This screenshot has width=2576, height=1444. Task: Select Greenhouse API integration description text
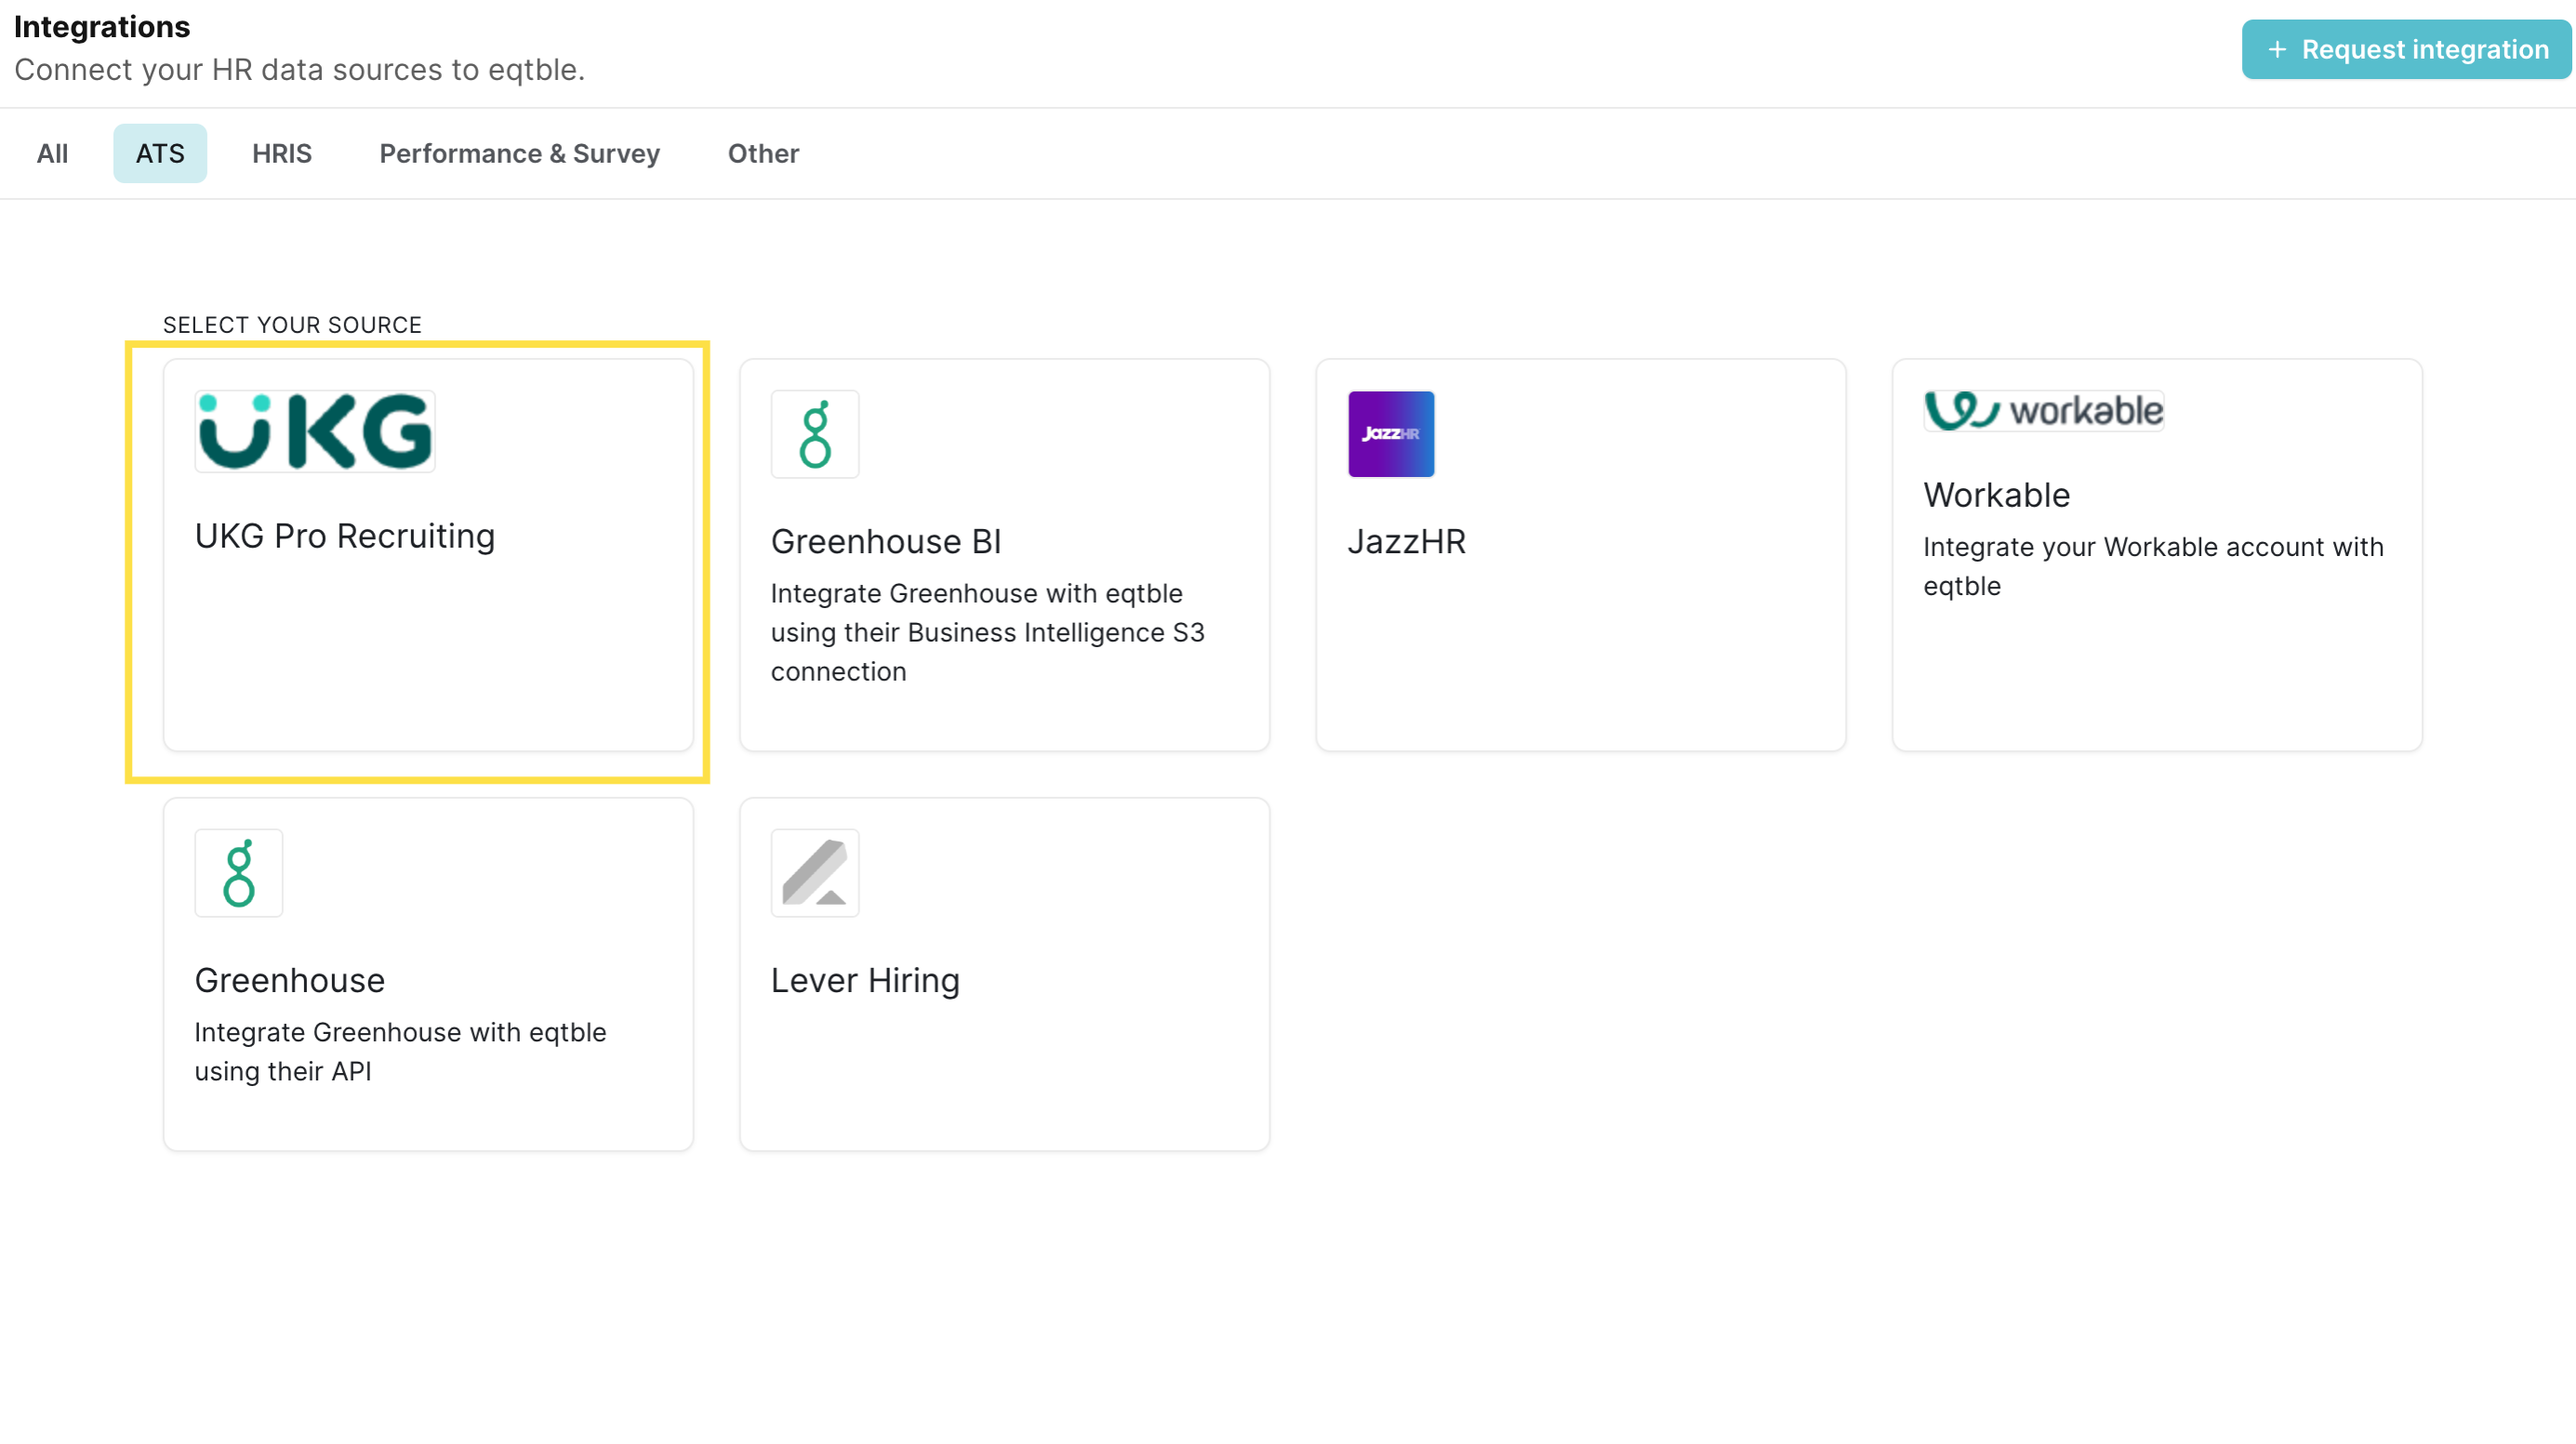coord(400,1051)
